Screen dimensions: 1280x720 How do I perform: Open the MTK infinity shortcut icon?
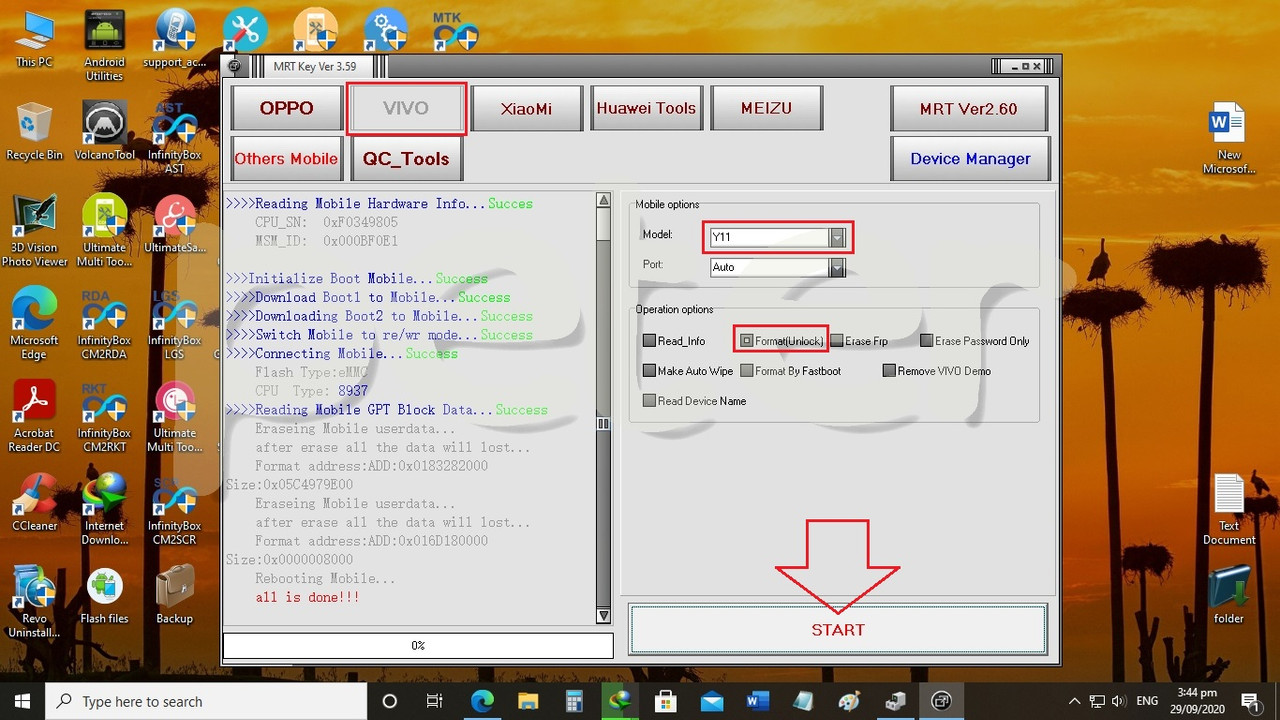454,31
